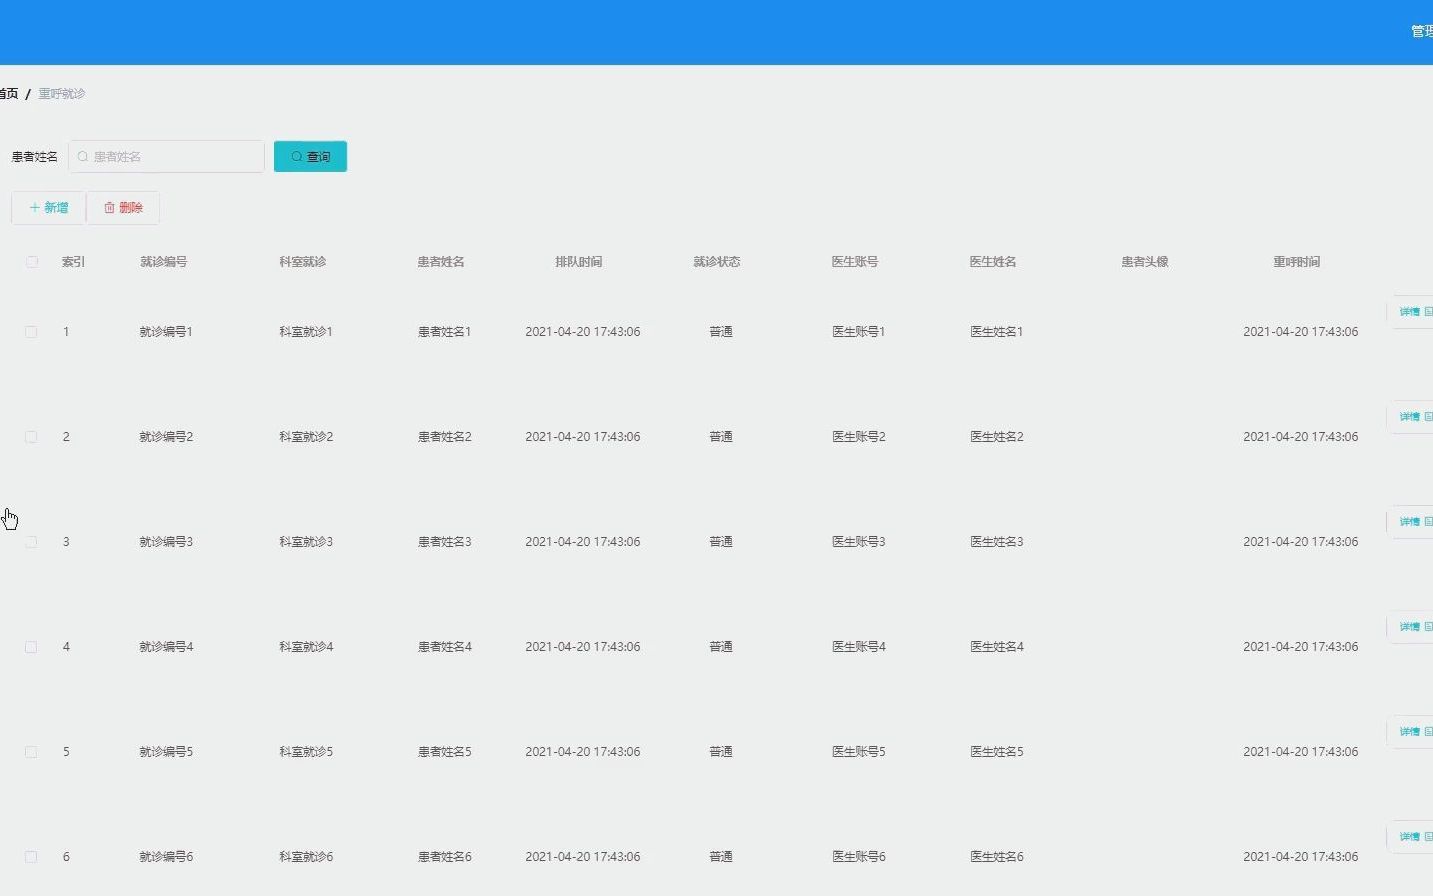The height and width of the screenshot is (896, 1433).
Task: Select the cell 科室就诊3
Action: pos(306,542)
